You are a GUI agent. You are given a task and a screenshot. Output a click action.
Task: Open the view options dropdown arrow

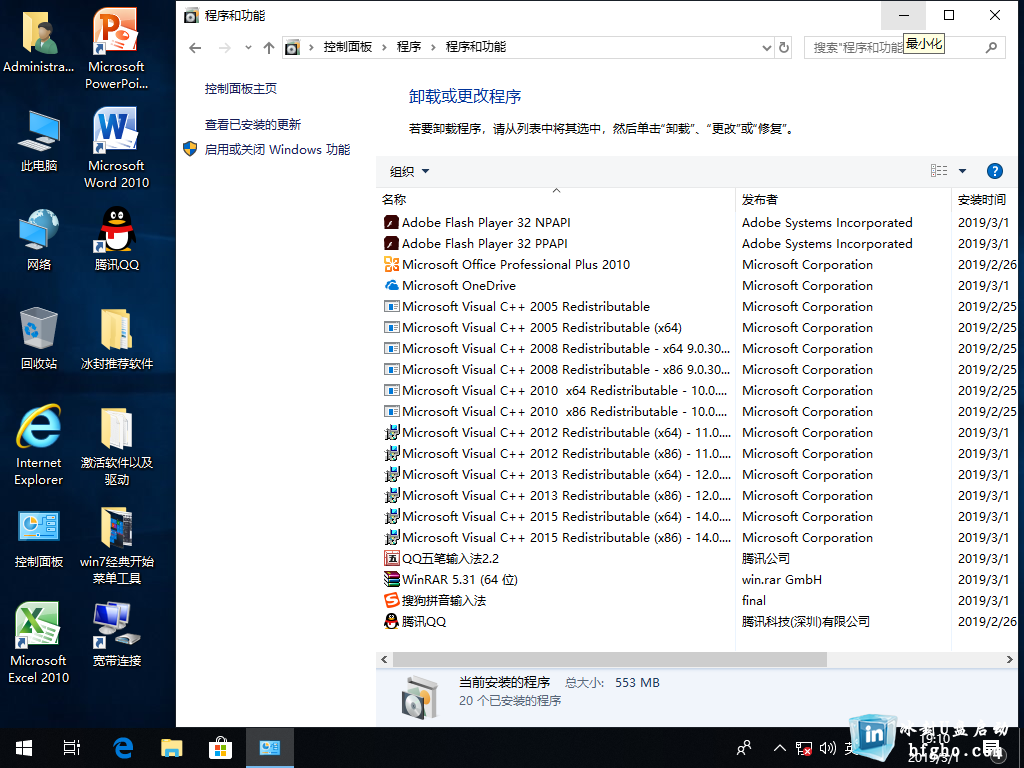(x=962, y=171)
